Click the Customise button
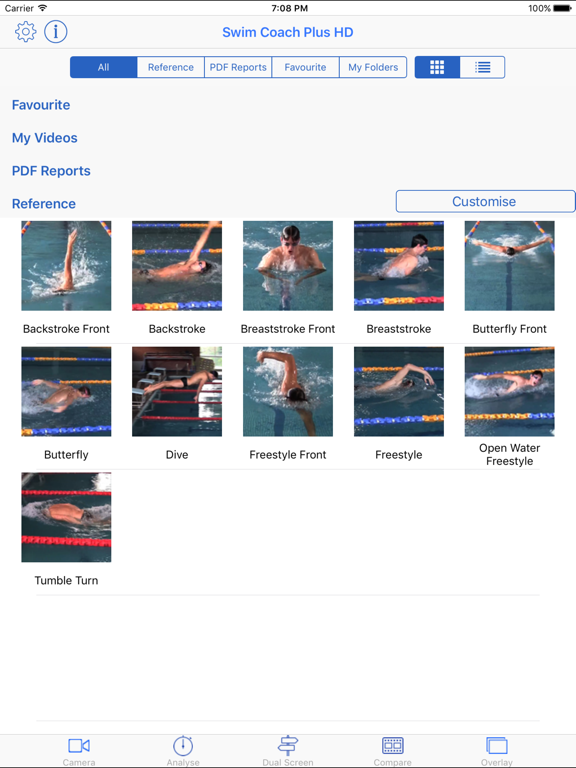 point(485,201)
